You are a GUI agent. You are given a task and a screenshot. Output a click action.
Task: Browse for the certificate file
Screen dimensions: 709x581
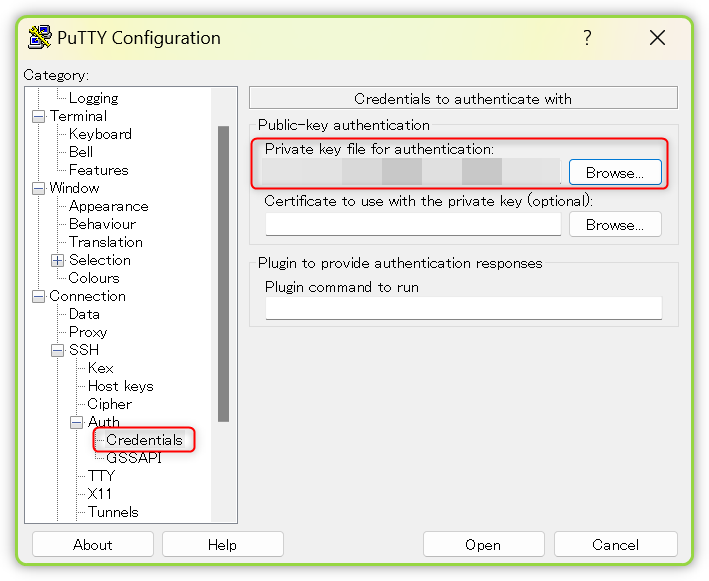615,224
